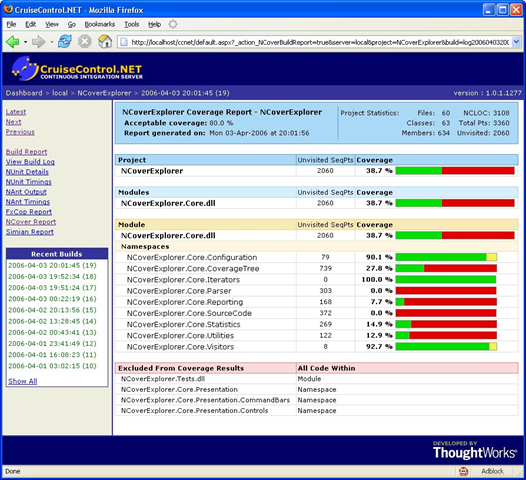This screenshot has height=480, width=526.
Task: Click the excluded NCoverExplorer.Tests.dll entry
Action: pos(163,379)
